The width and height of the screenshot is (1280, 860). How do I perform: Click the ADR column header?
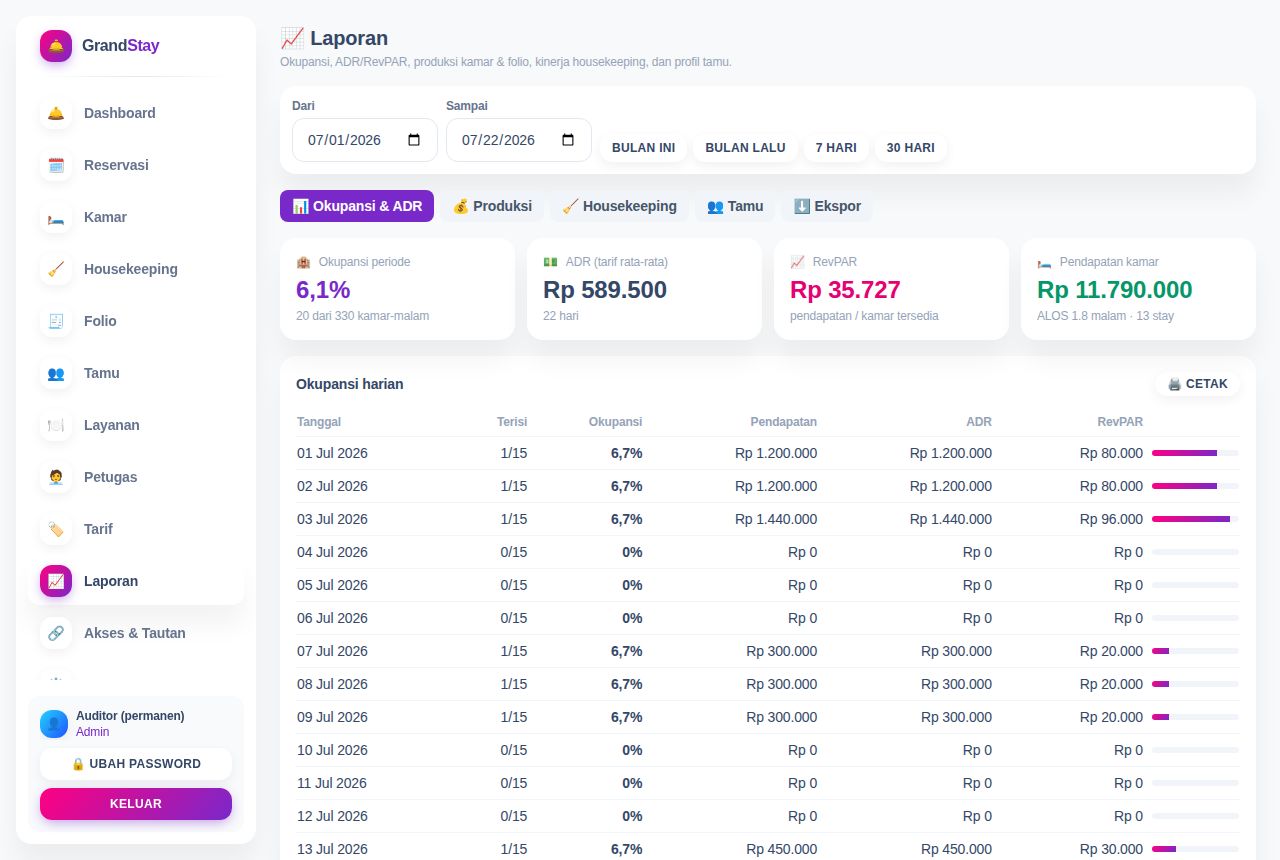[979, 422]
